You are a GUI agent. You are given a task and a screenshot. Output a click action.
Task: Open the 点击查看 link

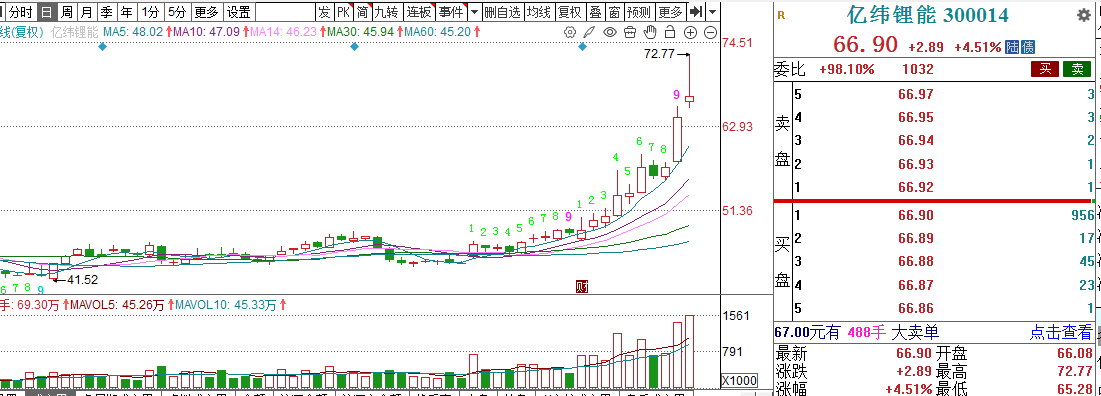(1060, 332)
